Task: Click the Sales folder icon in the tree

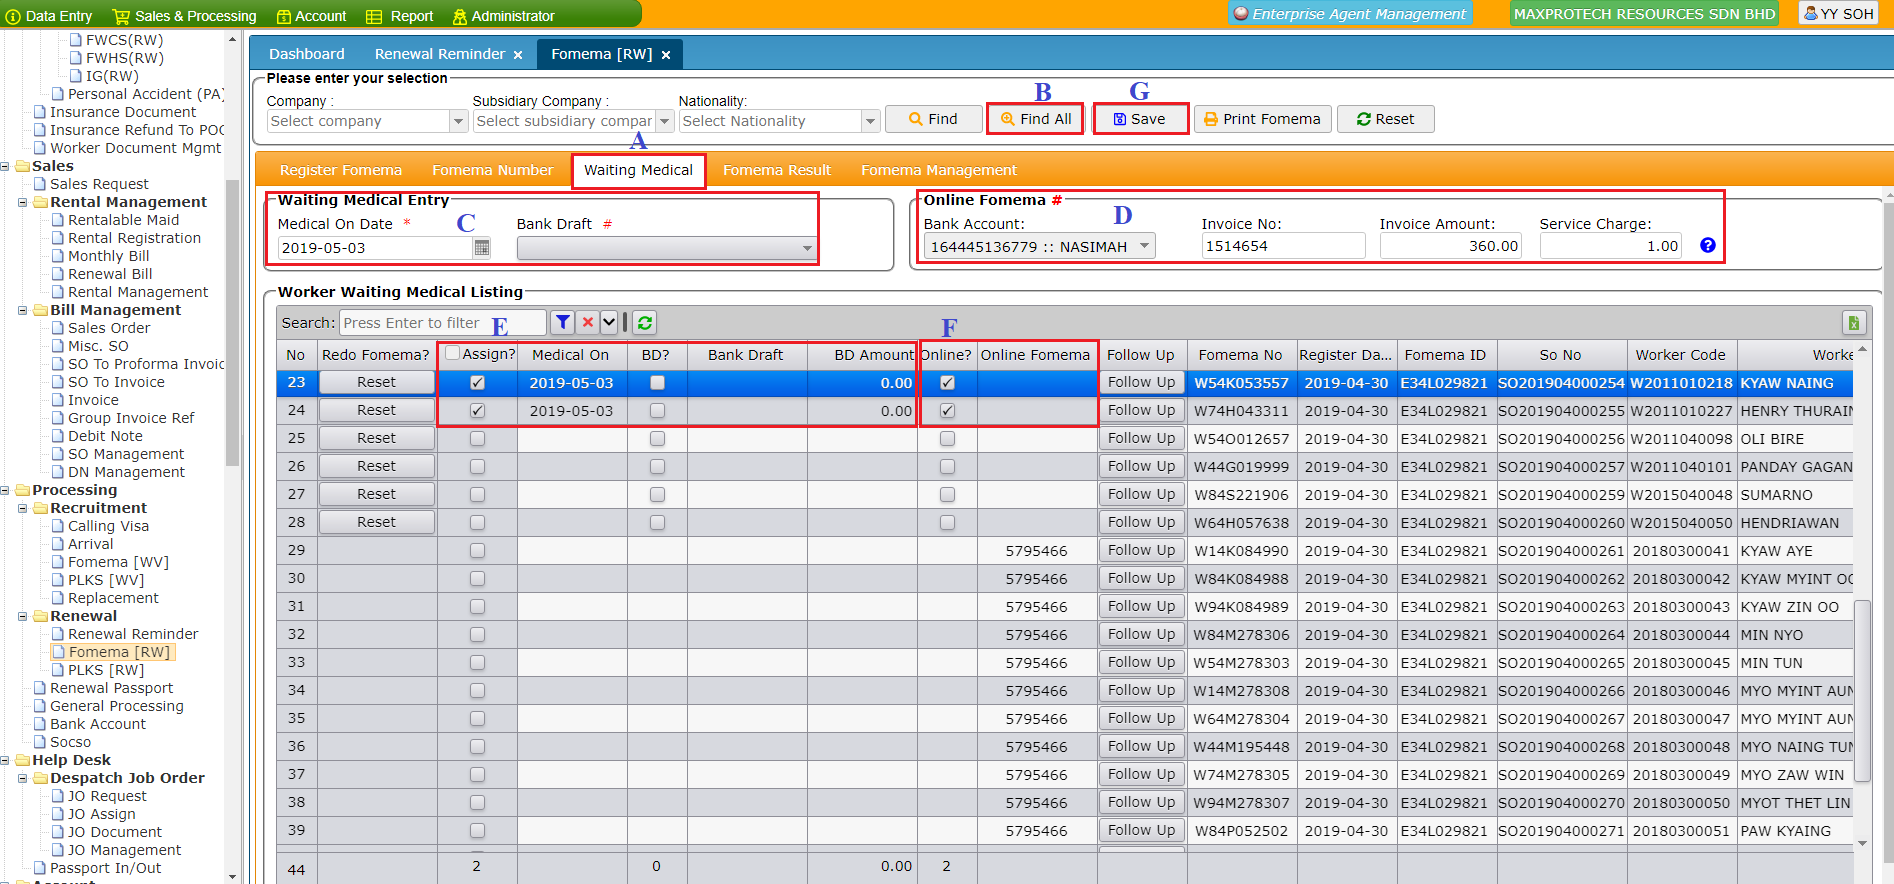Action: click(22, 166)
